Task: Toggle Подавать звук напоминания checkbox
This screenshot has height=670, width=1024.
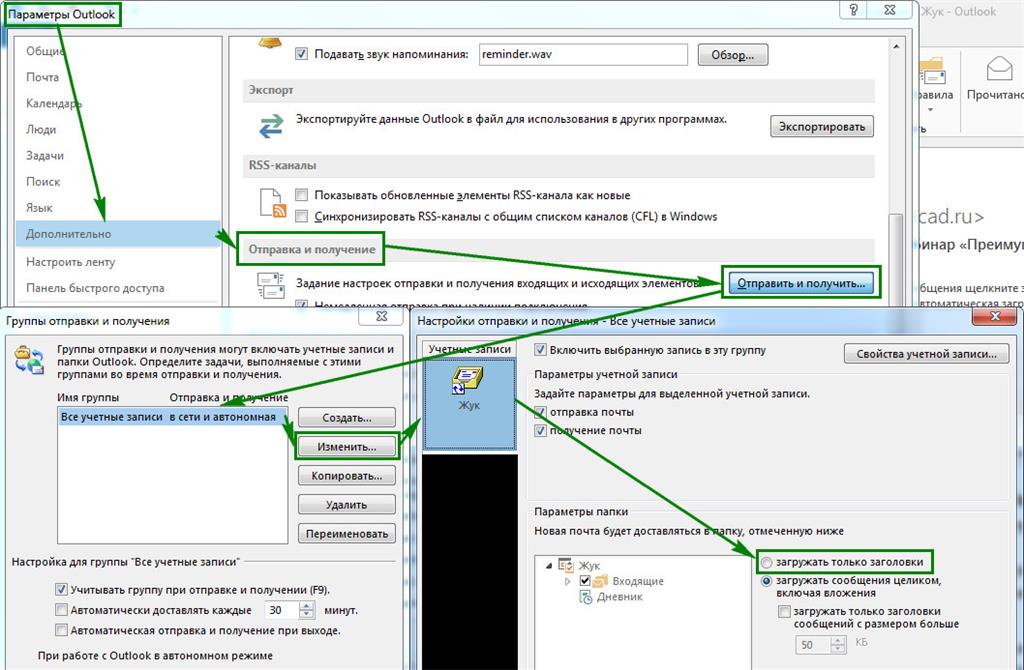Action: 301,54
